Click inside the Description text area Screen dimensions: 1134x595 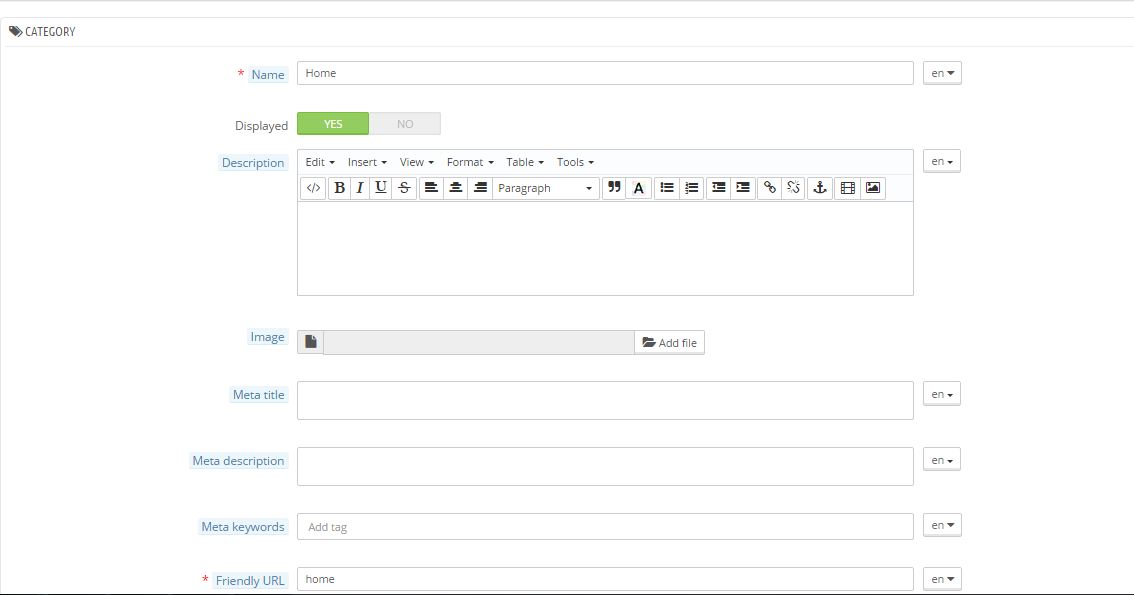click(605, 248)
